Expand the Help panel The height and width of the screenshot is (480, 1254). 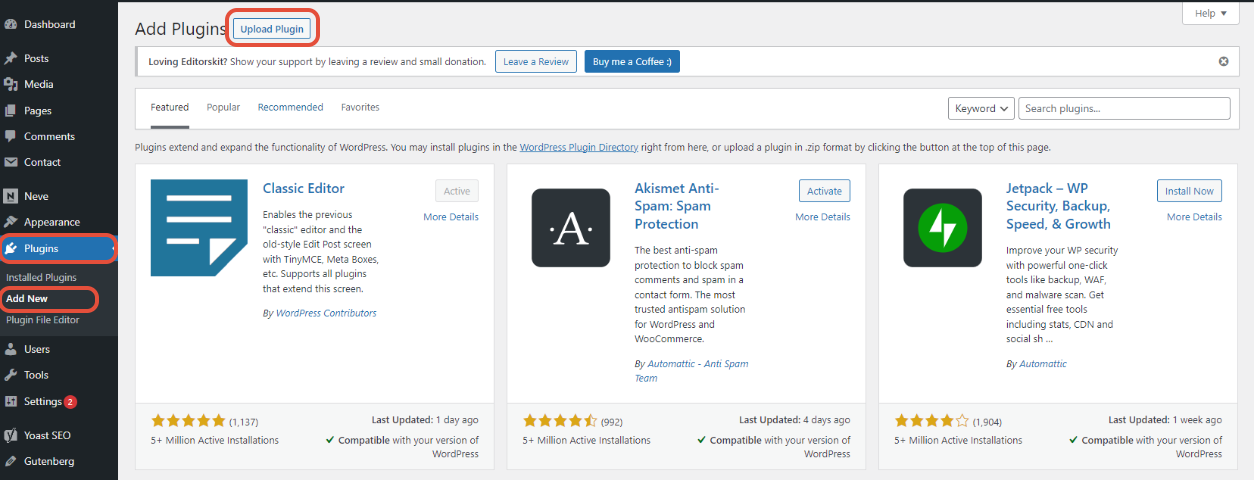click(x=1210, y=13)
